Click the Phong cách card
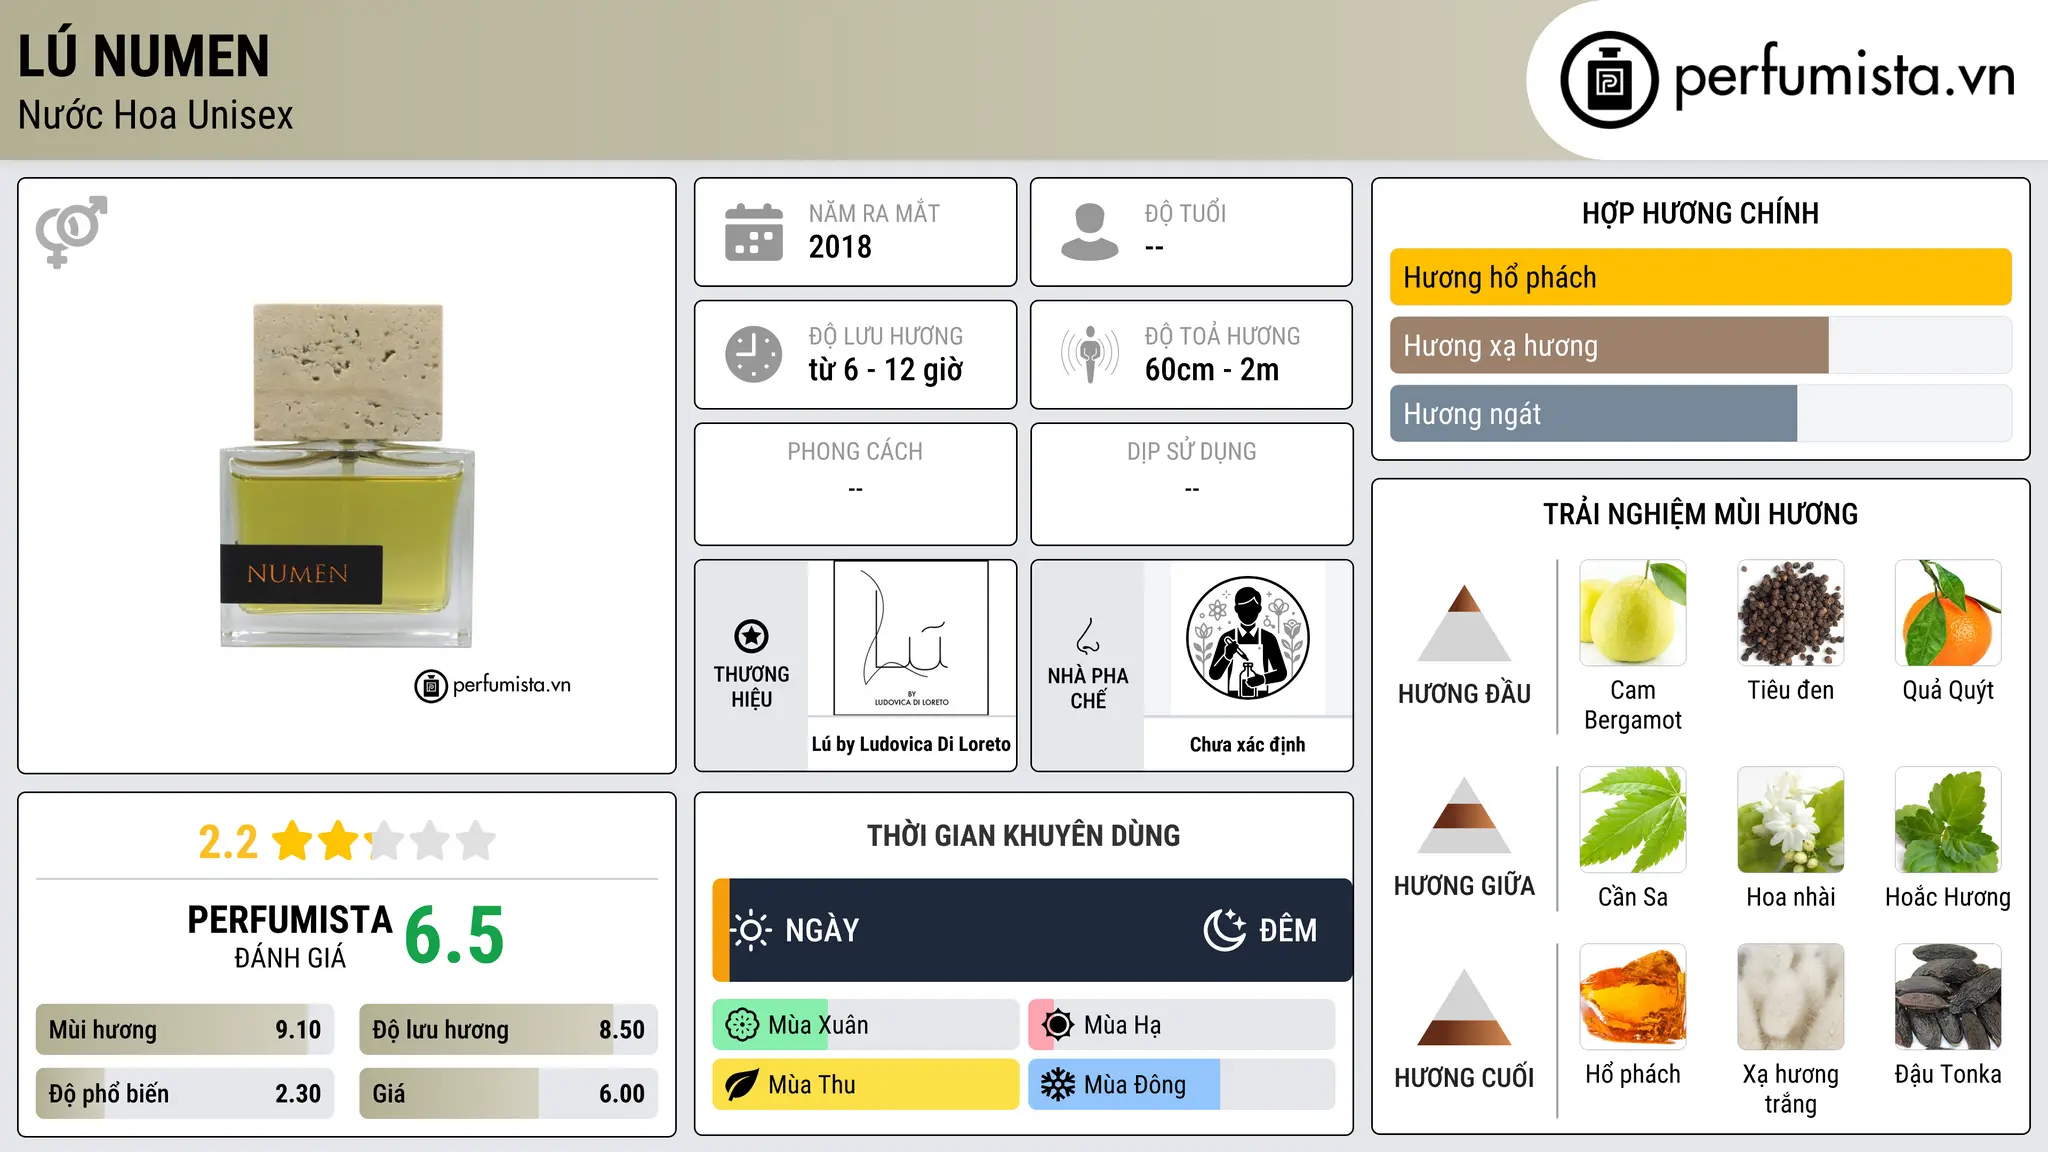 [x=855, y=484]
